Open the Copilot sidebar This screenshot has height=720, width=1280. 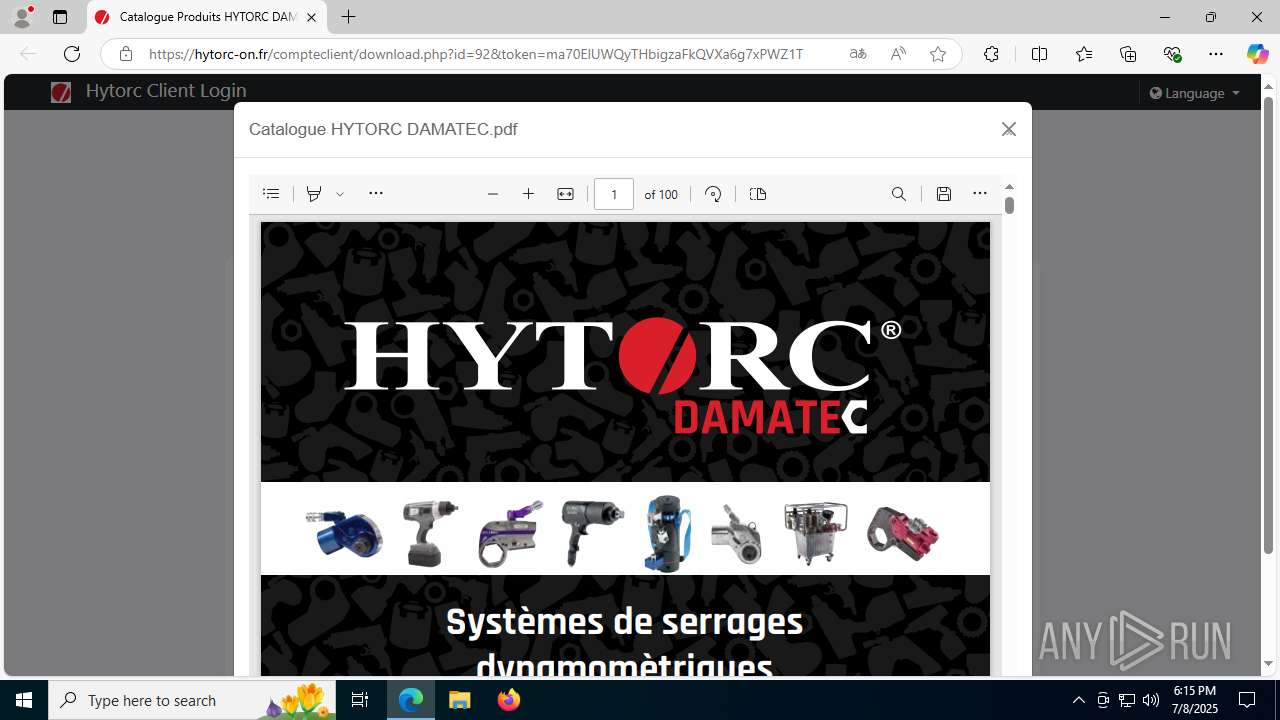pos(1257,54)
